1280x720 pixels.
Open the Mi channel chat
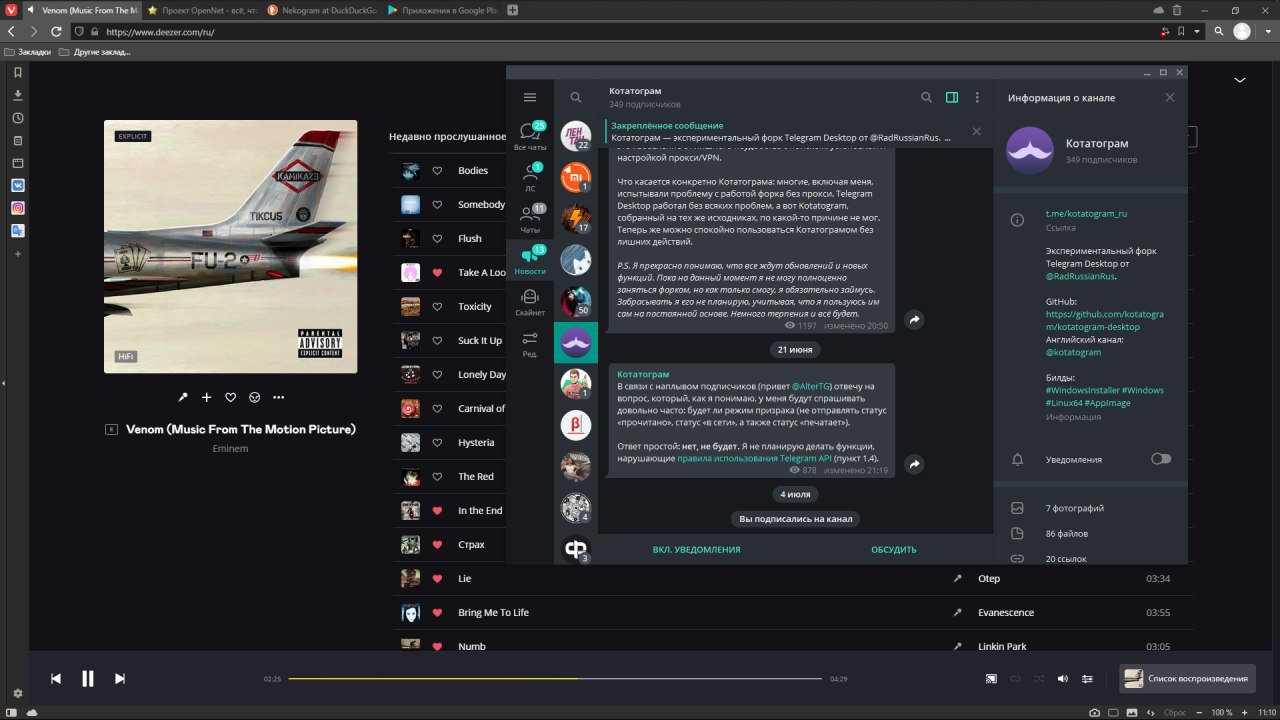coord(576,177)
